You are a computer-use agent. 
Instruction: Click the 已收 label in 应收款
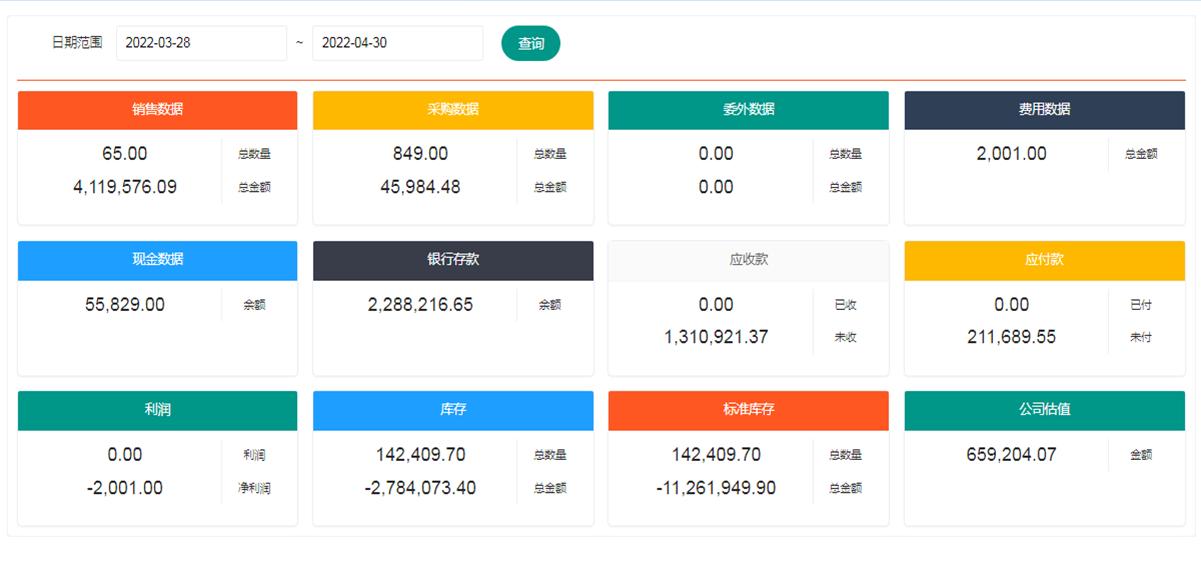point(846,305)
